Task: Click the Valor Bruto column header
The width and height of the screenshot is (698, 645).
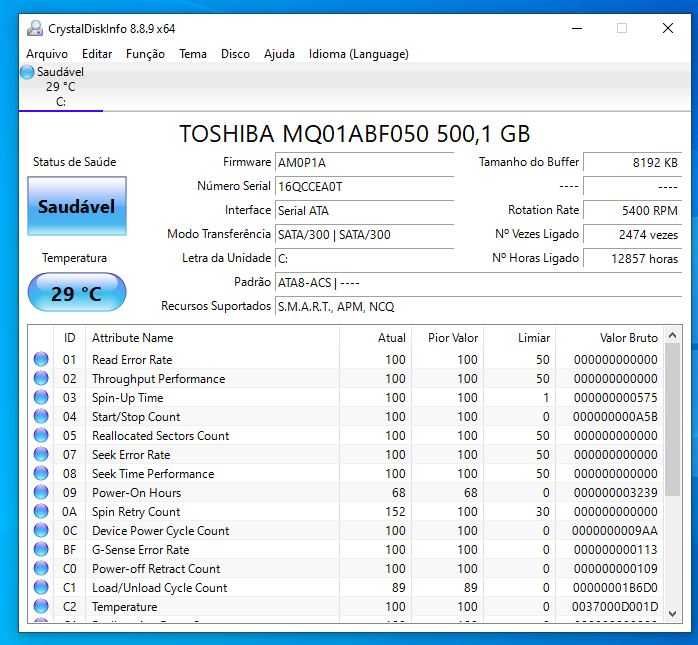Action: tap(610, 338)
